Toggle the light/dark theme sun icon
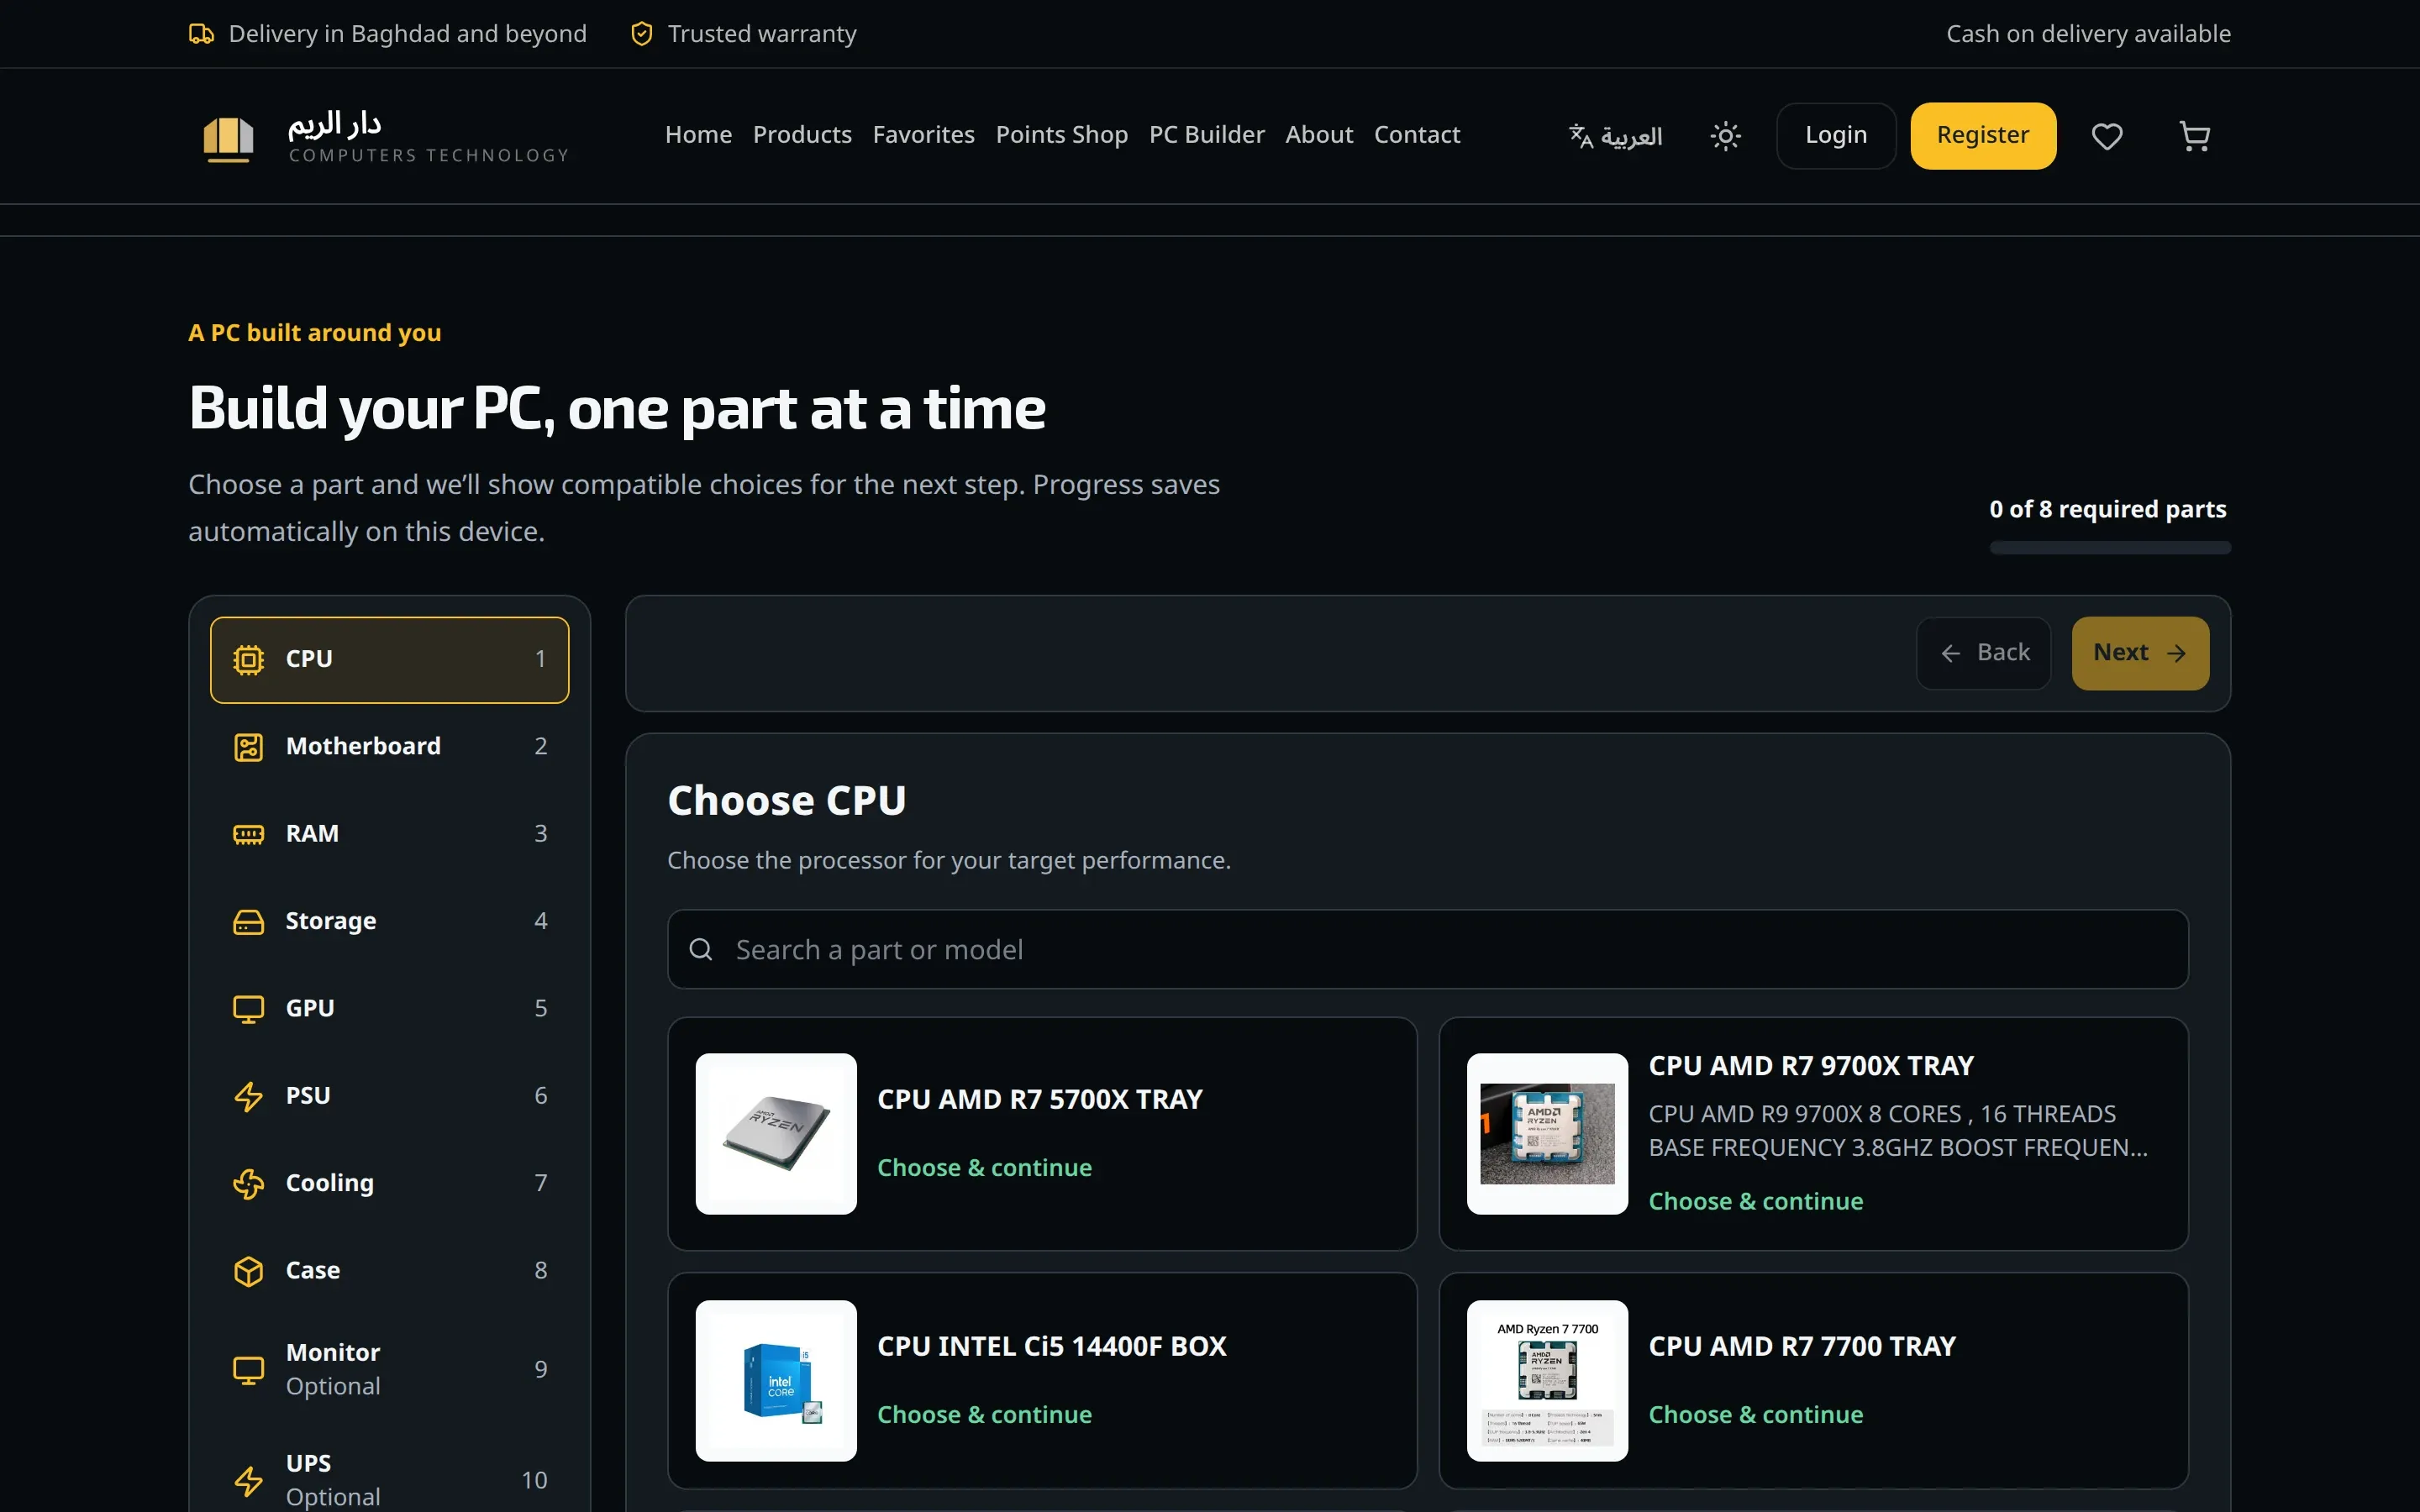Viewport: 2420px width, 1512px height. [1725, 136]
